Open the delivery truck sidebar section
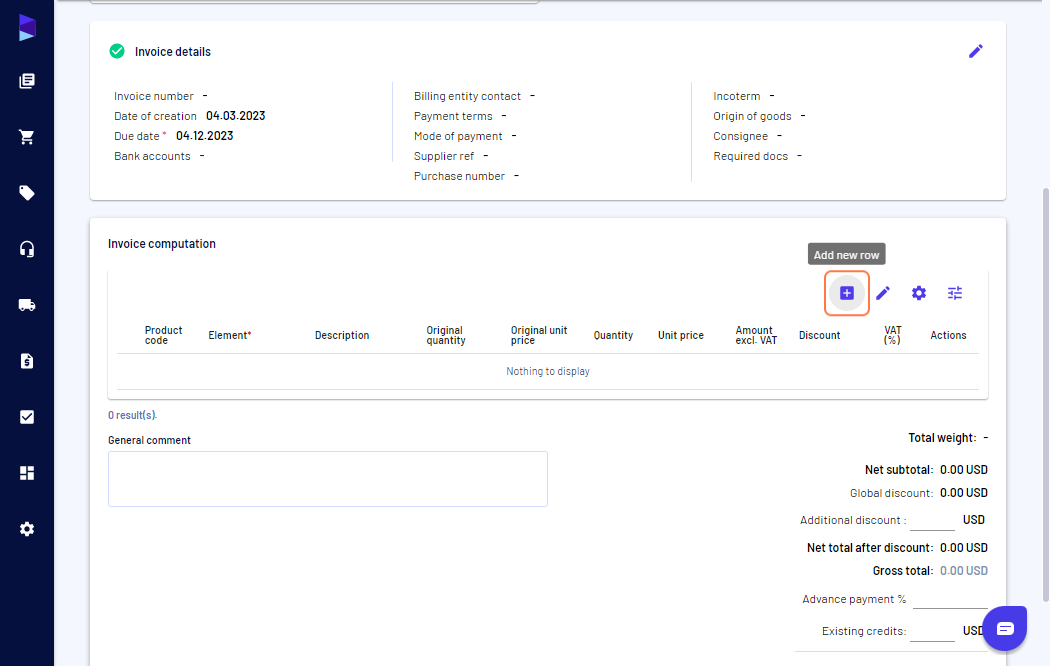 click(x=27, y=305)
